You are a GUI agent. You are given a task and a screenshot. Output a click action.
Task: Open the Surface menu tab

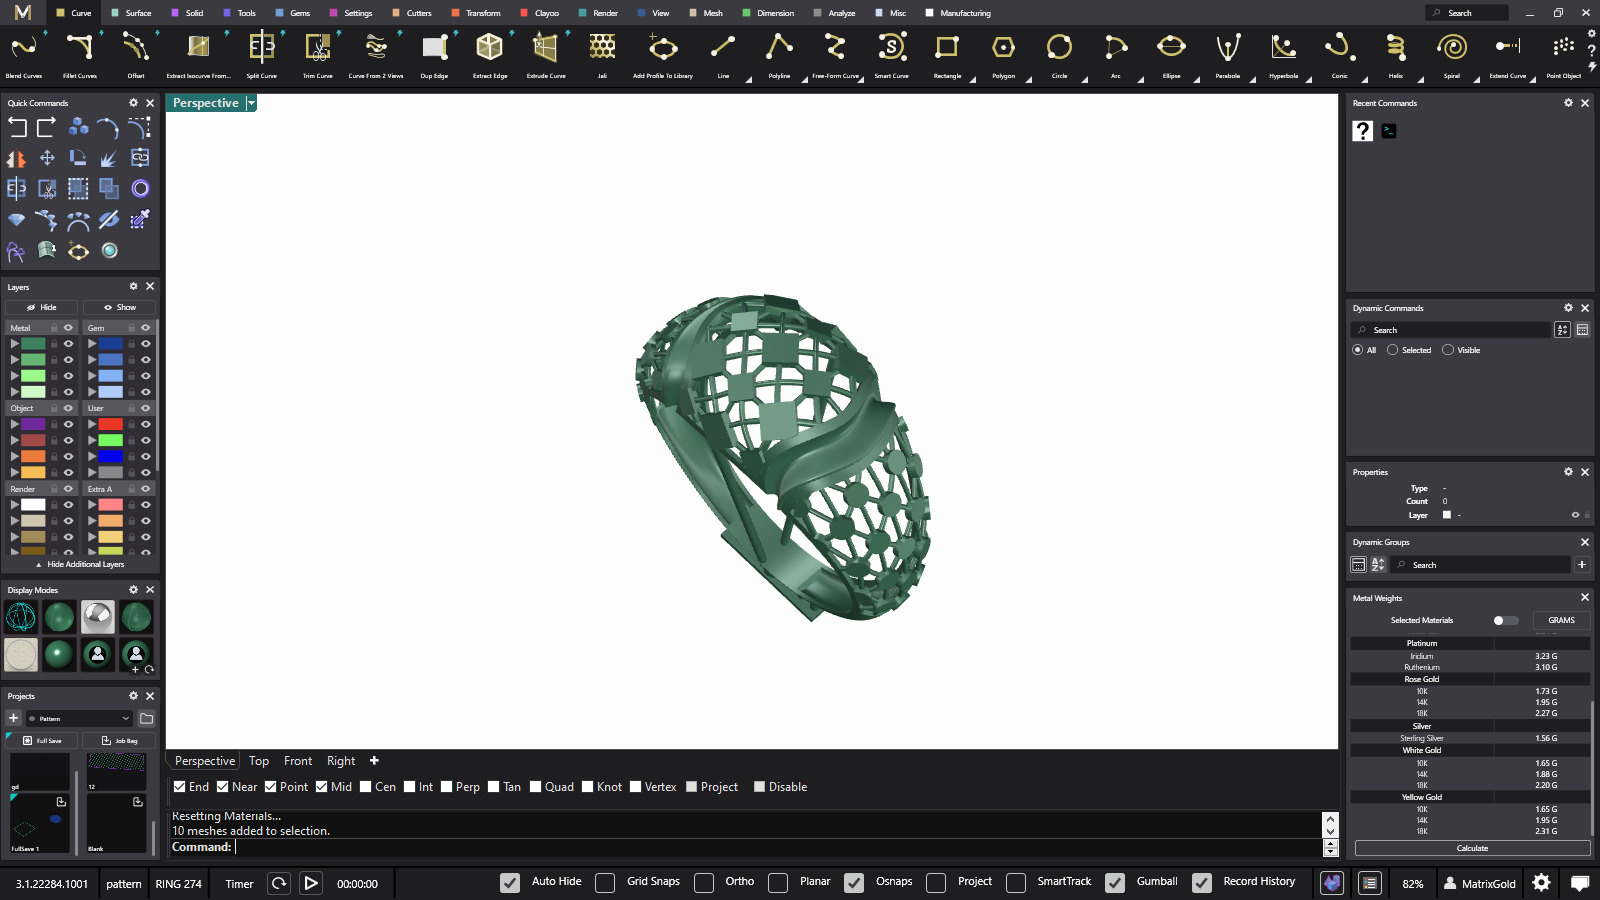tap(132, 13)
